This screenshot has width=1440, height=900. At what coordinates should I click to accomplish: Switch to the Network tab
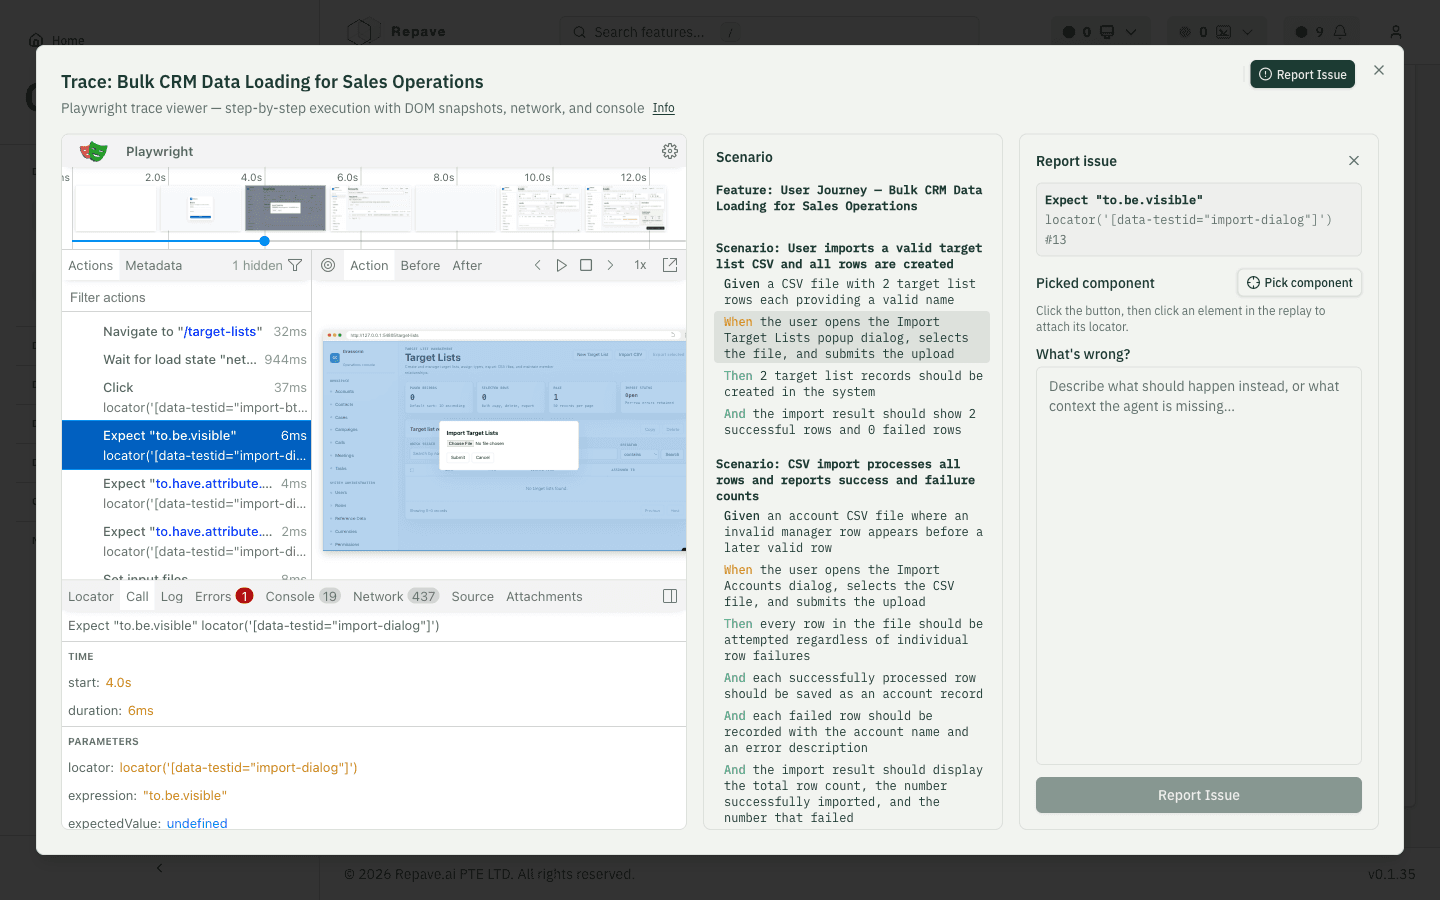tap(395, 596)
